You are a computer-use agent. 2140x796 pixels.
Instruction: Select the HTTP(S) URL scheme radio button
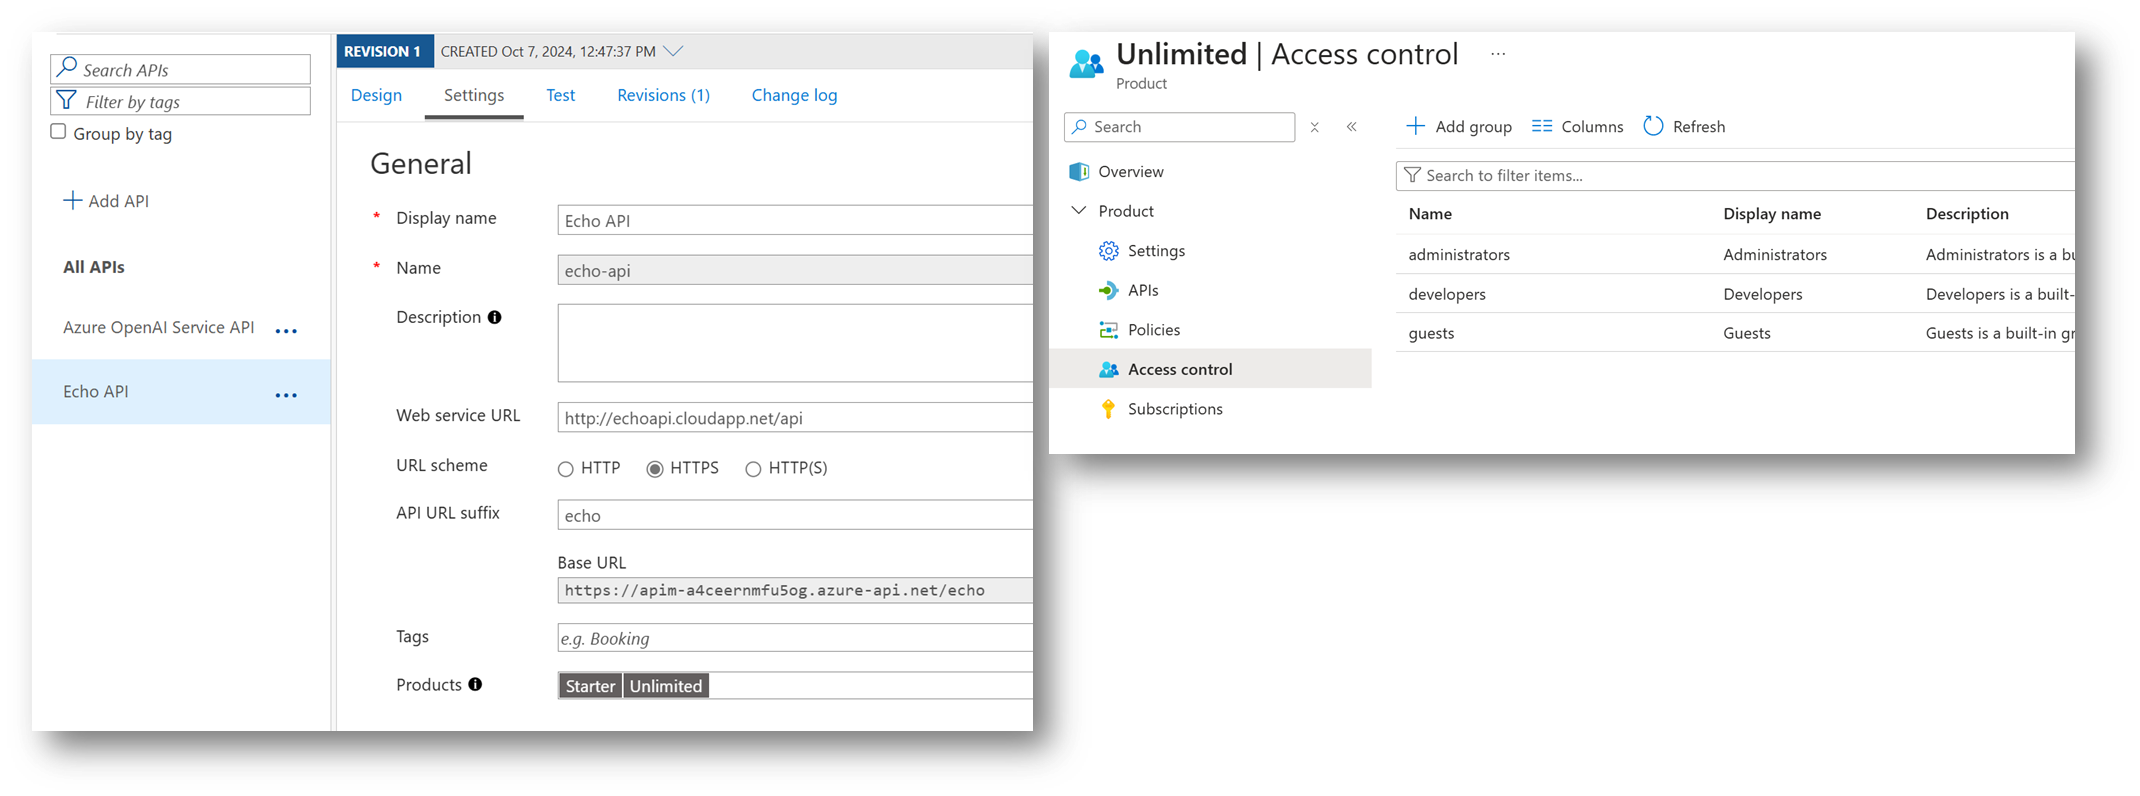pos(753,469)
